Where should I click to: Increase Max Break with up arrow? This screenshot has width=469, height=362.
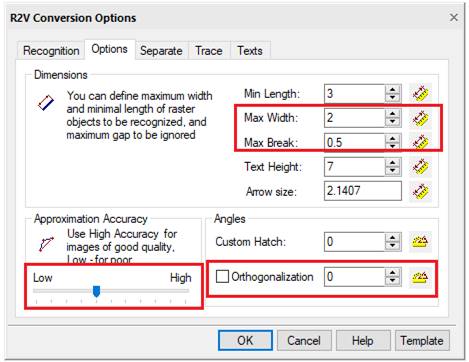(393, 138)
